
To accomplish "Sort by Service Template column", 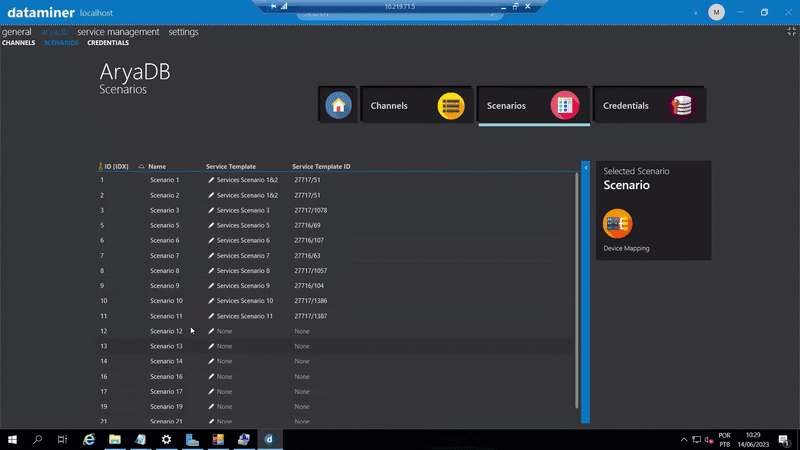I will (231, 166).
